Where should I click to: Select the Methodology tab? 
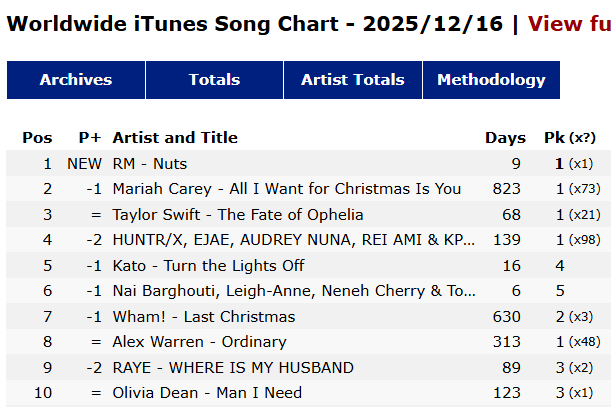click(x=491, y=80)
